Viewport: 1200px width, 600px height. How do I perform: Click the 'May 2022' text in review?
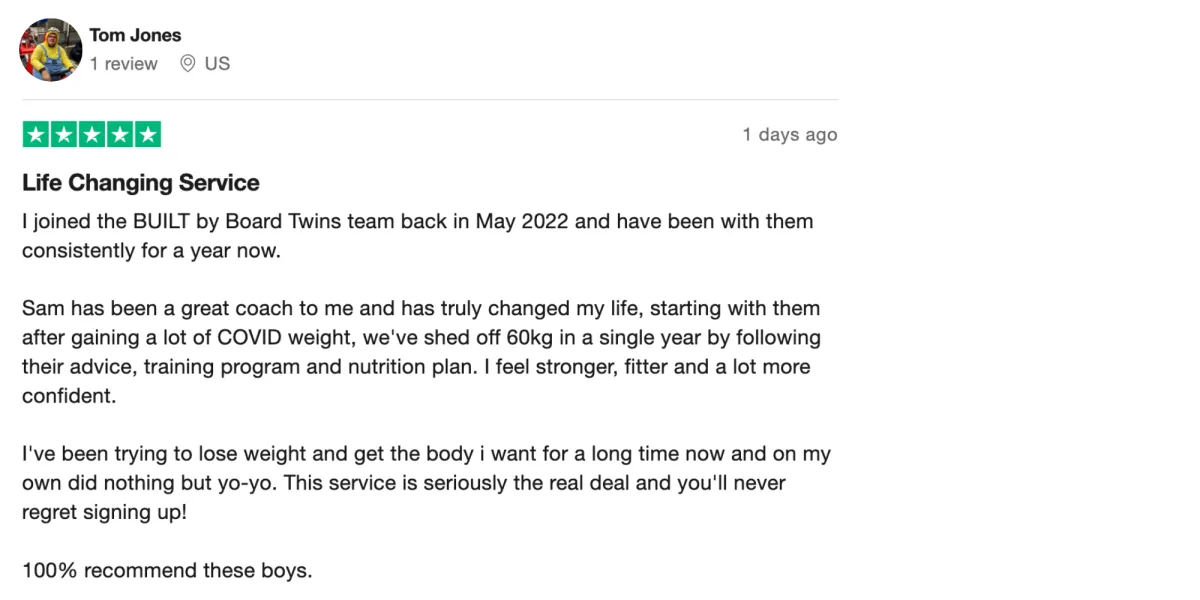(x=522, y=221)
